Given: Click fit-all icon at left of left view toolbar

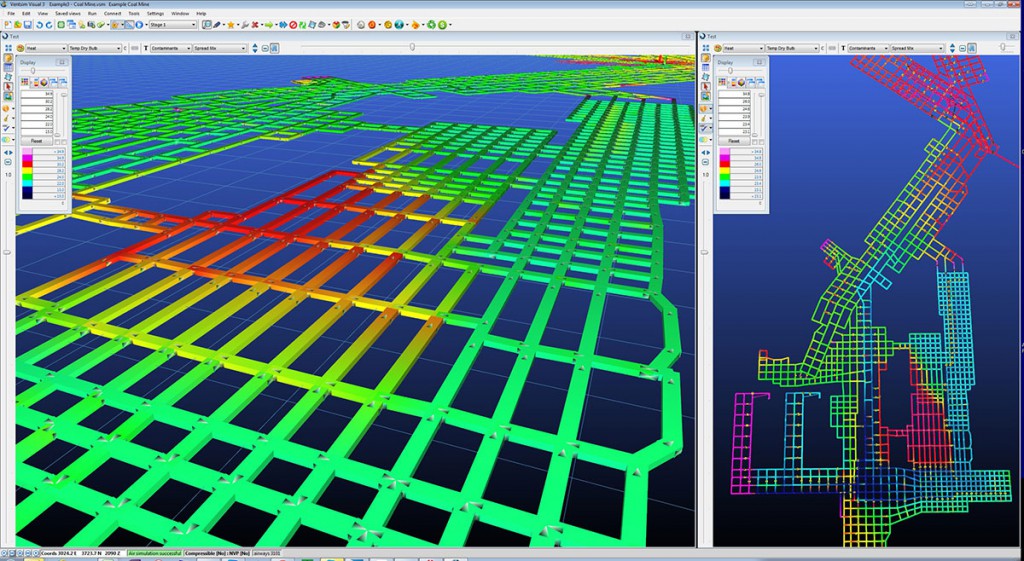Looking at the screenshot, I should pos(8,48).
